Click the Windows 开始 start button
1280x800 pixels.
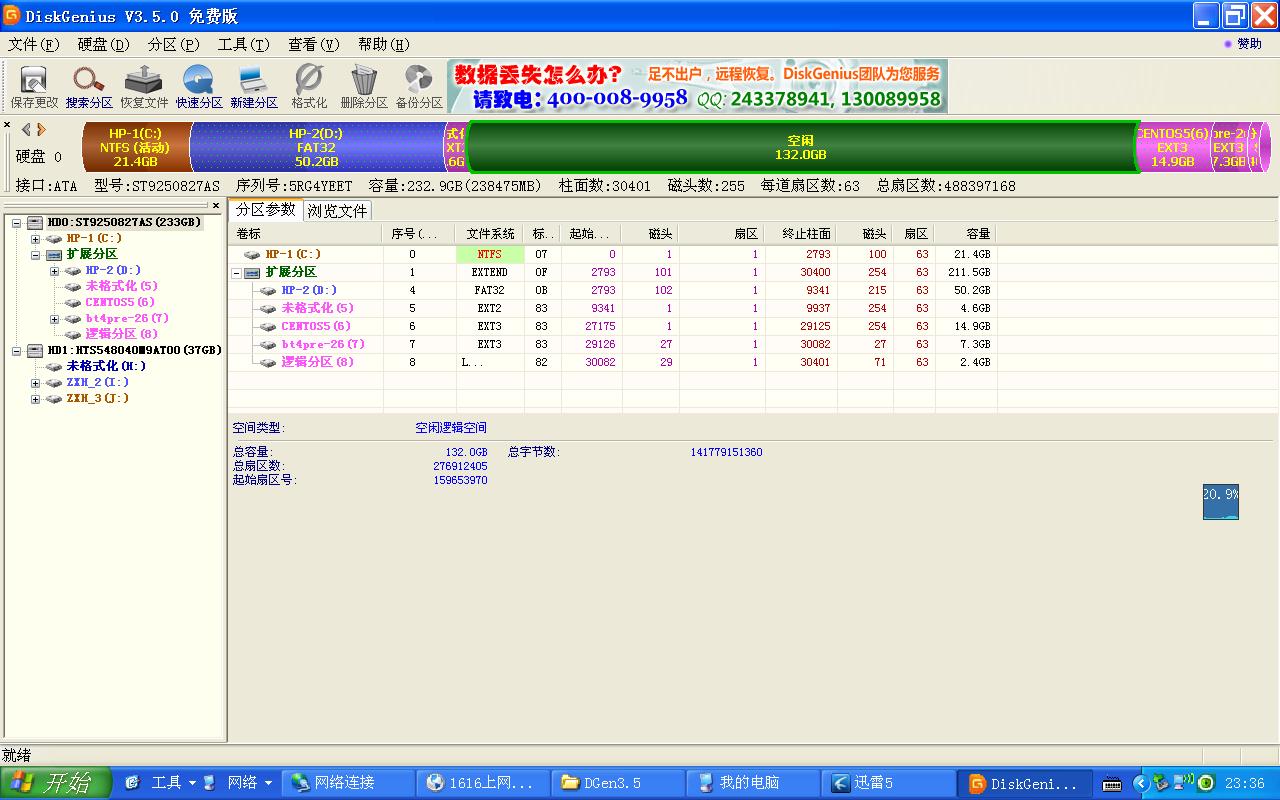[x=54, y=783]
